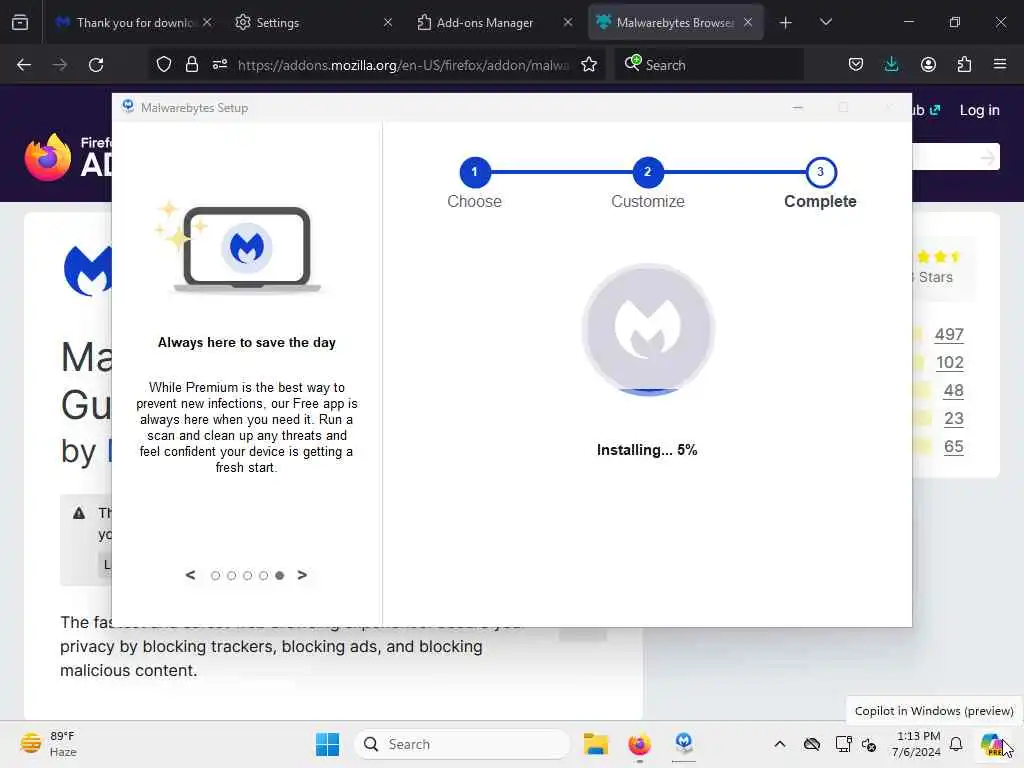The height and width of the screenshot is (768, 1024).
Task: Open Copilot in Windows preview
Action: pos(992,744)
